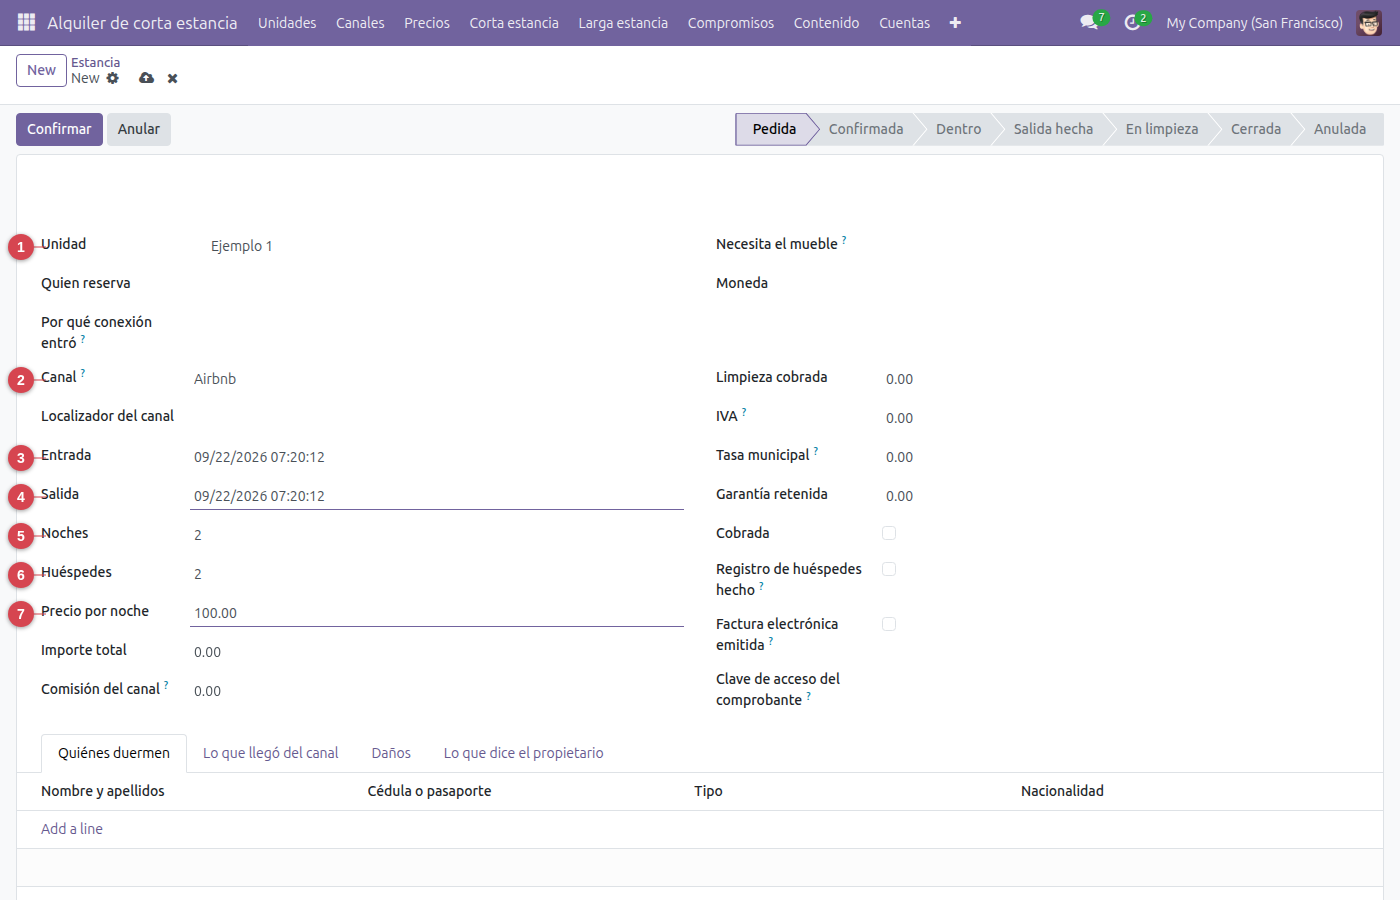
Task: Open the Precios menu
Action: tap(427, 22)
